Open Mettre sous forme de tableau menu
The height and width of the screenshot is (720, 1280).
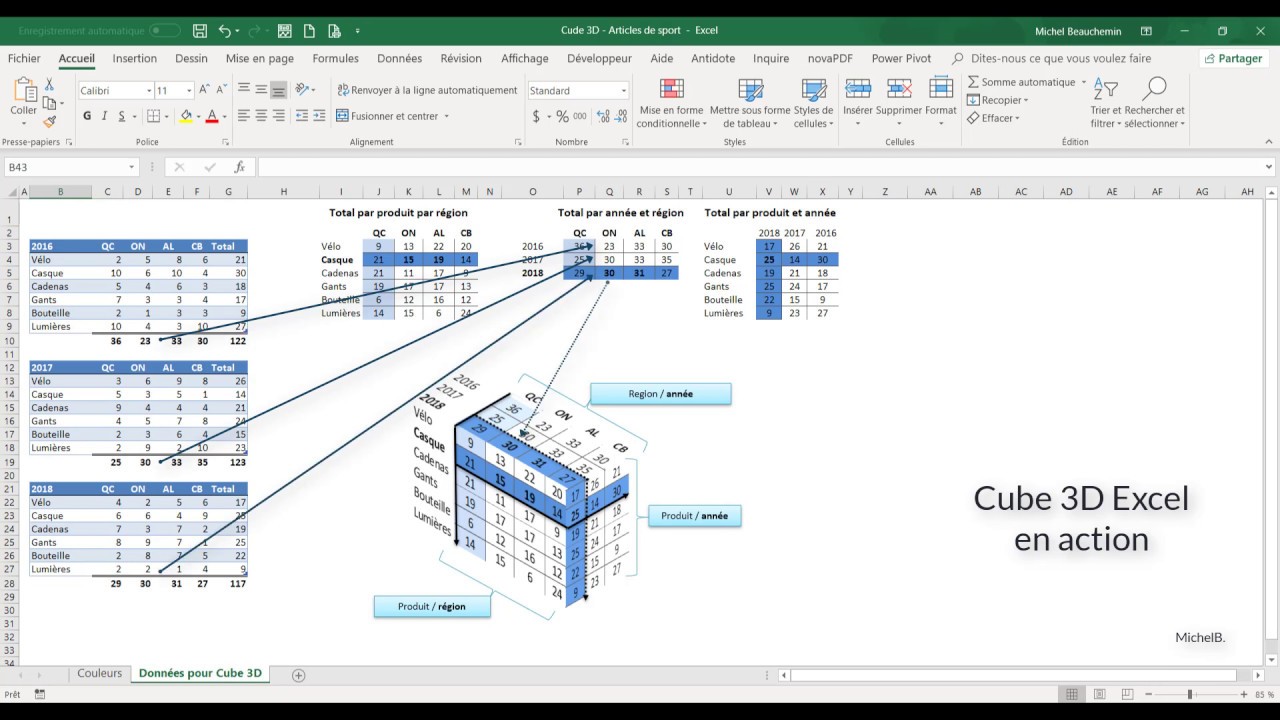750,104
